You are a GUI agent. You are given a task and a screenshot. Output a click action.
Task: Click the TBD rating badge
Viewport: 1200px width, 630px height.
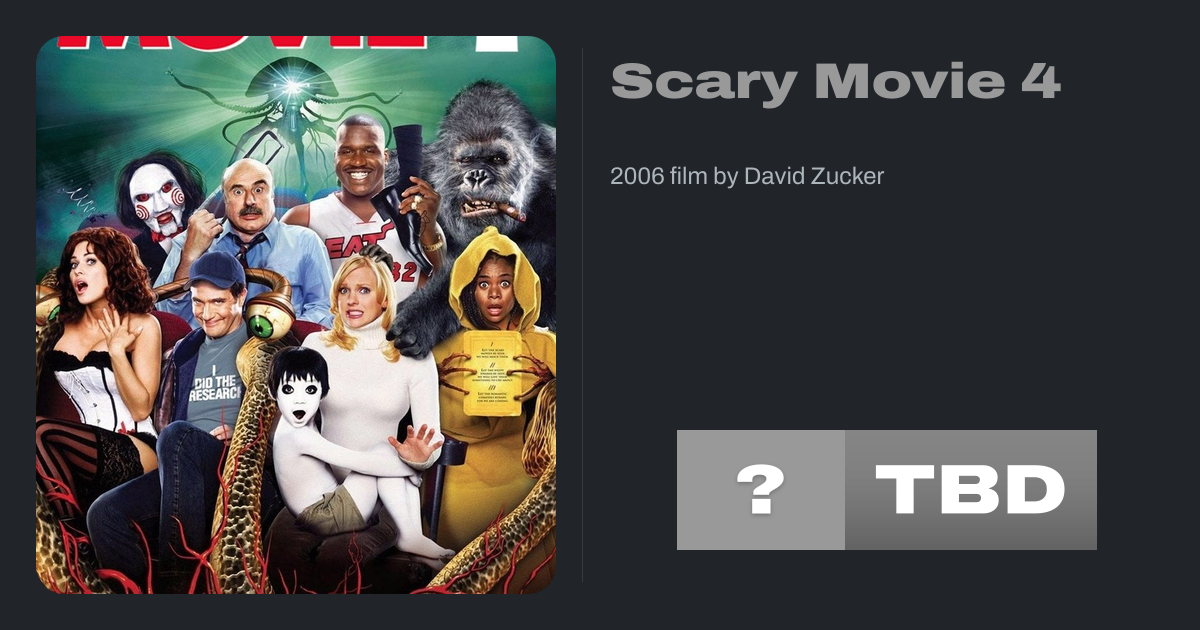[x=971, y=490]
